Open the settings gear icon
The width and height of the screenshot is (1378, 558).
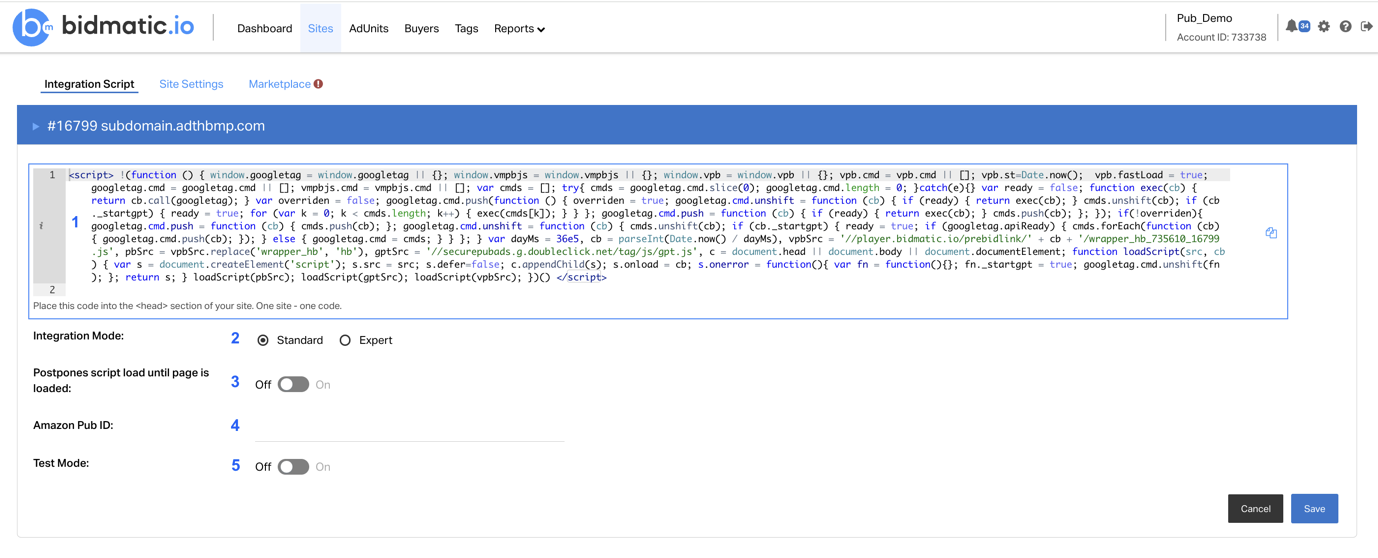[x=1324, y=26]
